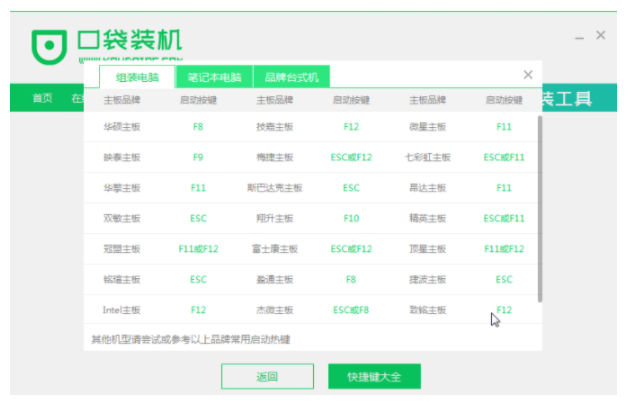This screenshot has height=405, width=634.
Task: Select the 华硕主板 brand cell
Action: (x=122, y=128)
